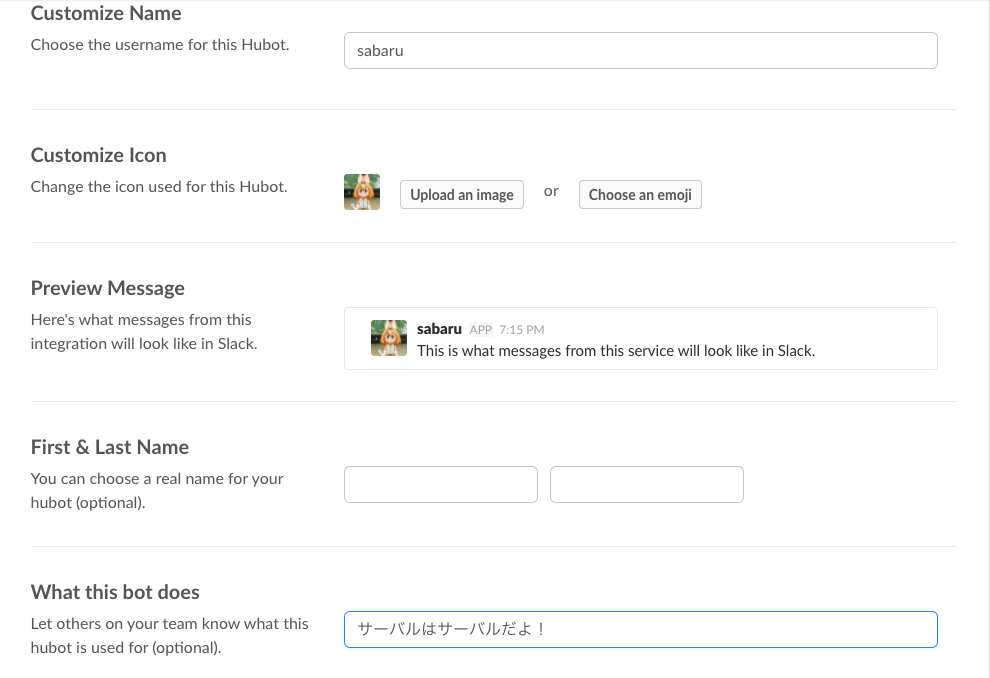Click the First & Last Name heading

110,448
